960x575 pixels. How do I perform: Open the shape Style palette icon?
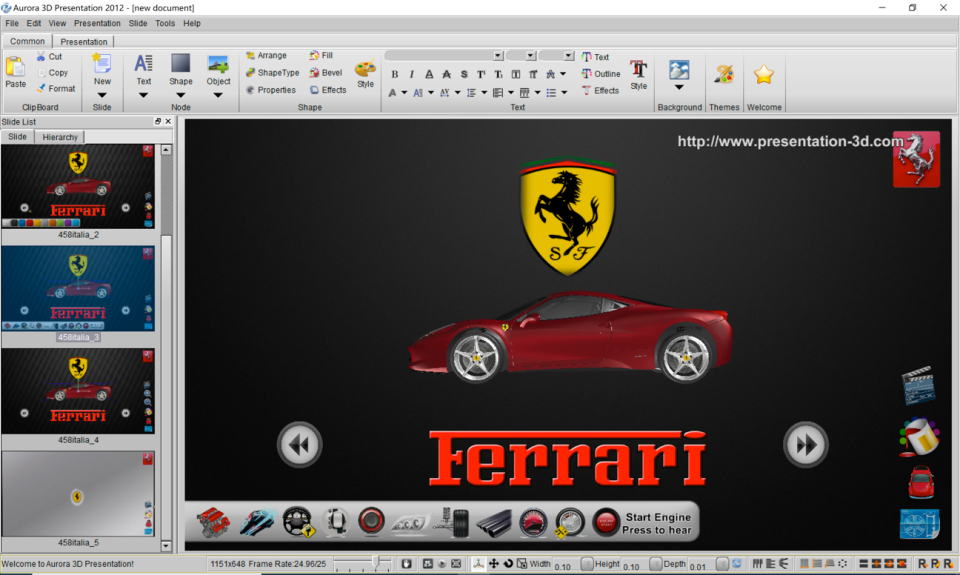(x=366, y=69)
